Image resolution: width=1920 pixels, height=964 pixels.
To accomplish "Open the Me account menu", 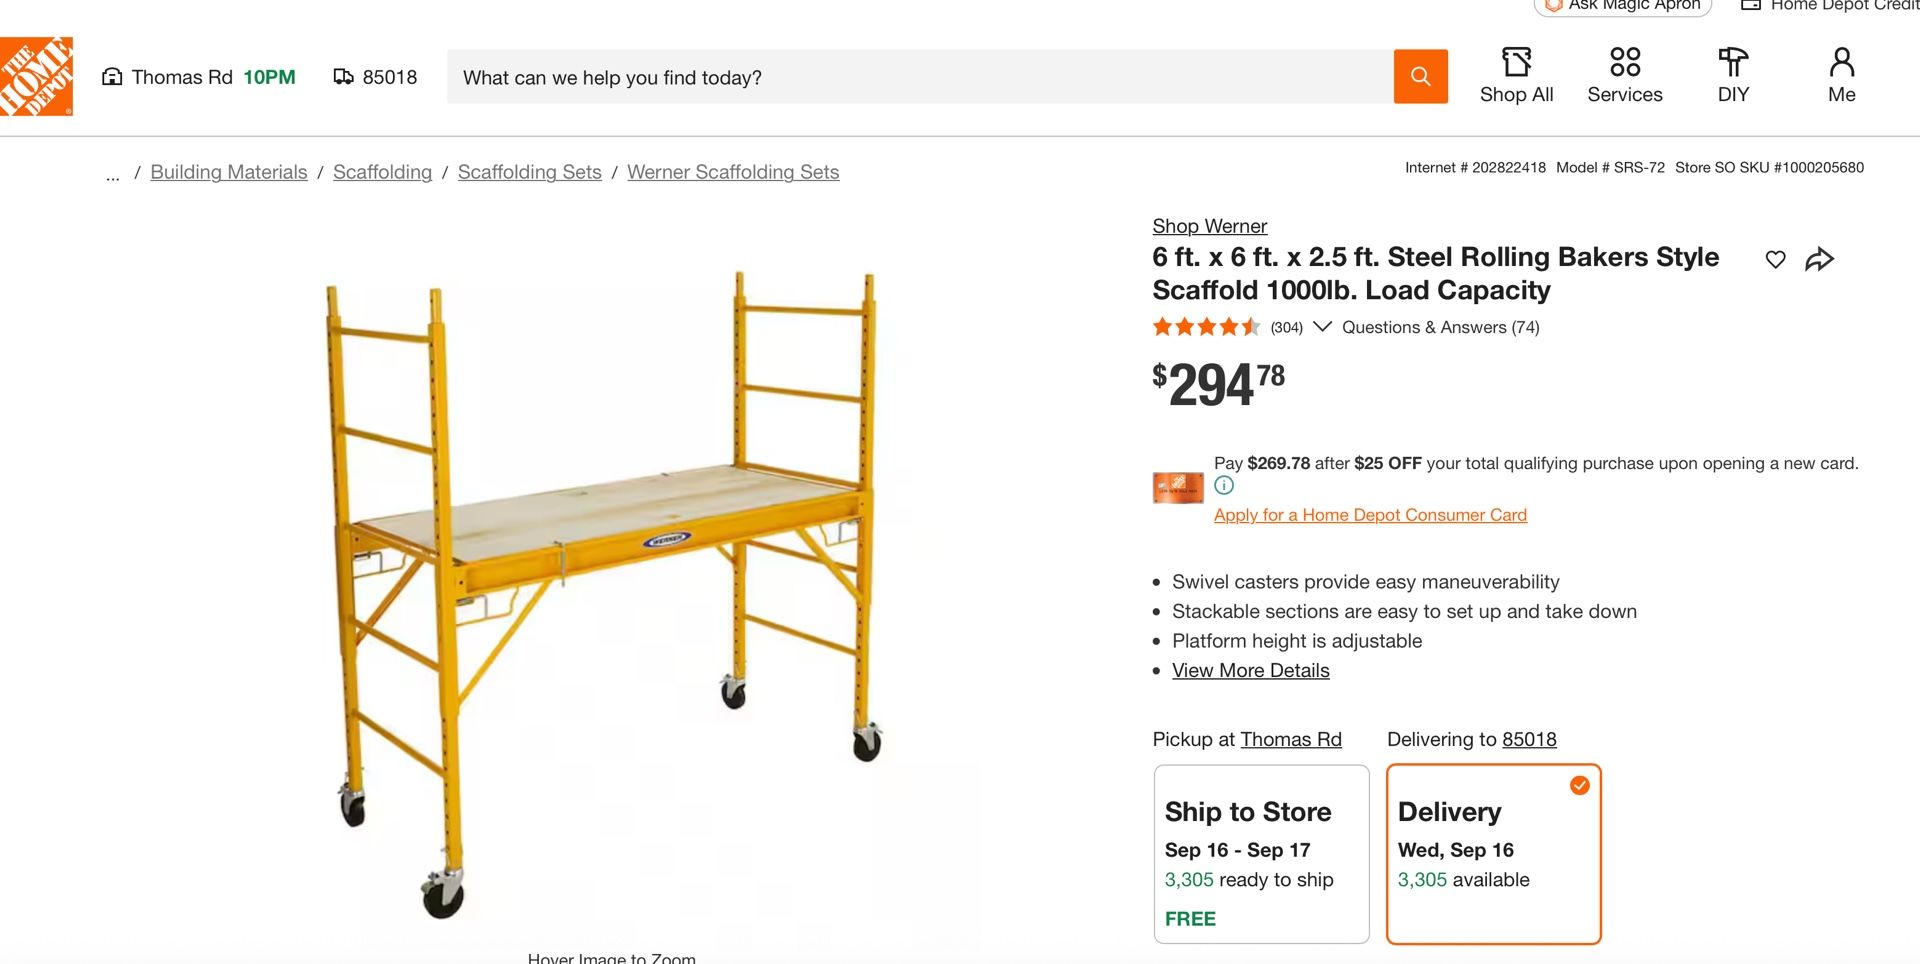I will 1841,76.
